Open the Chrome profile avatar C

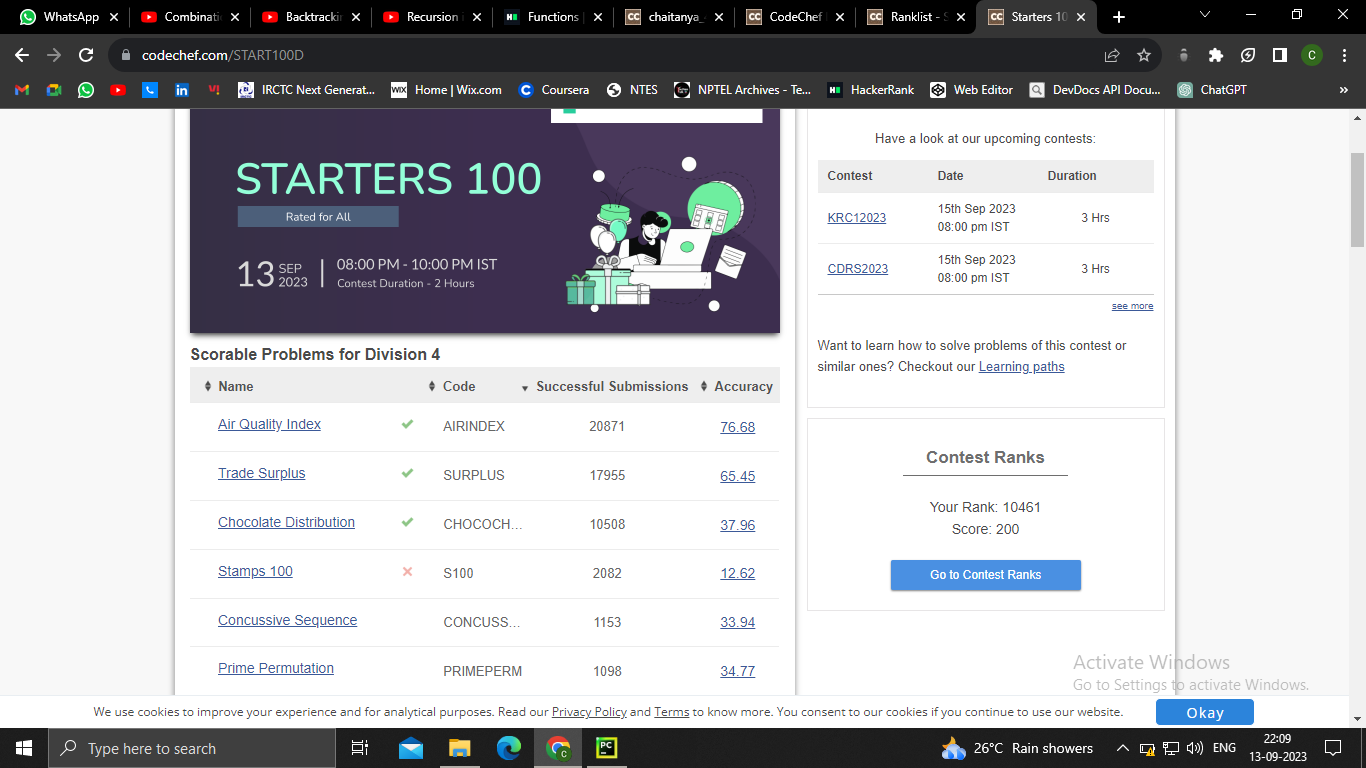click(1311, 55)
